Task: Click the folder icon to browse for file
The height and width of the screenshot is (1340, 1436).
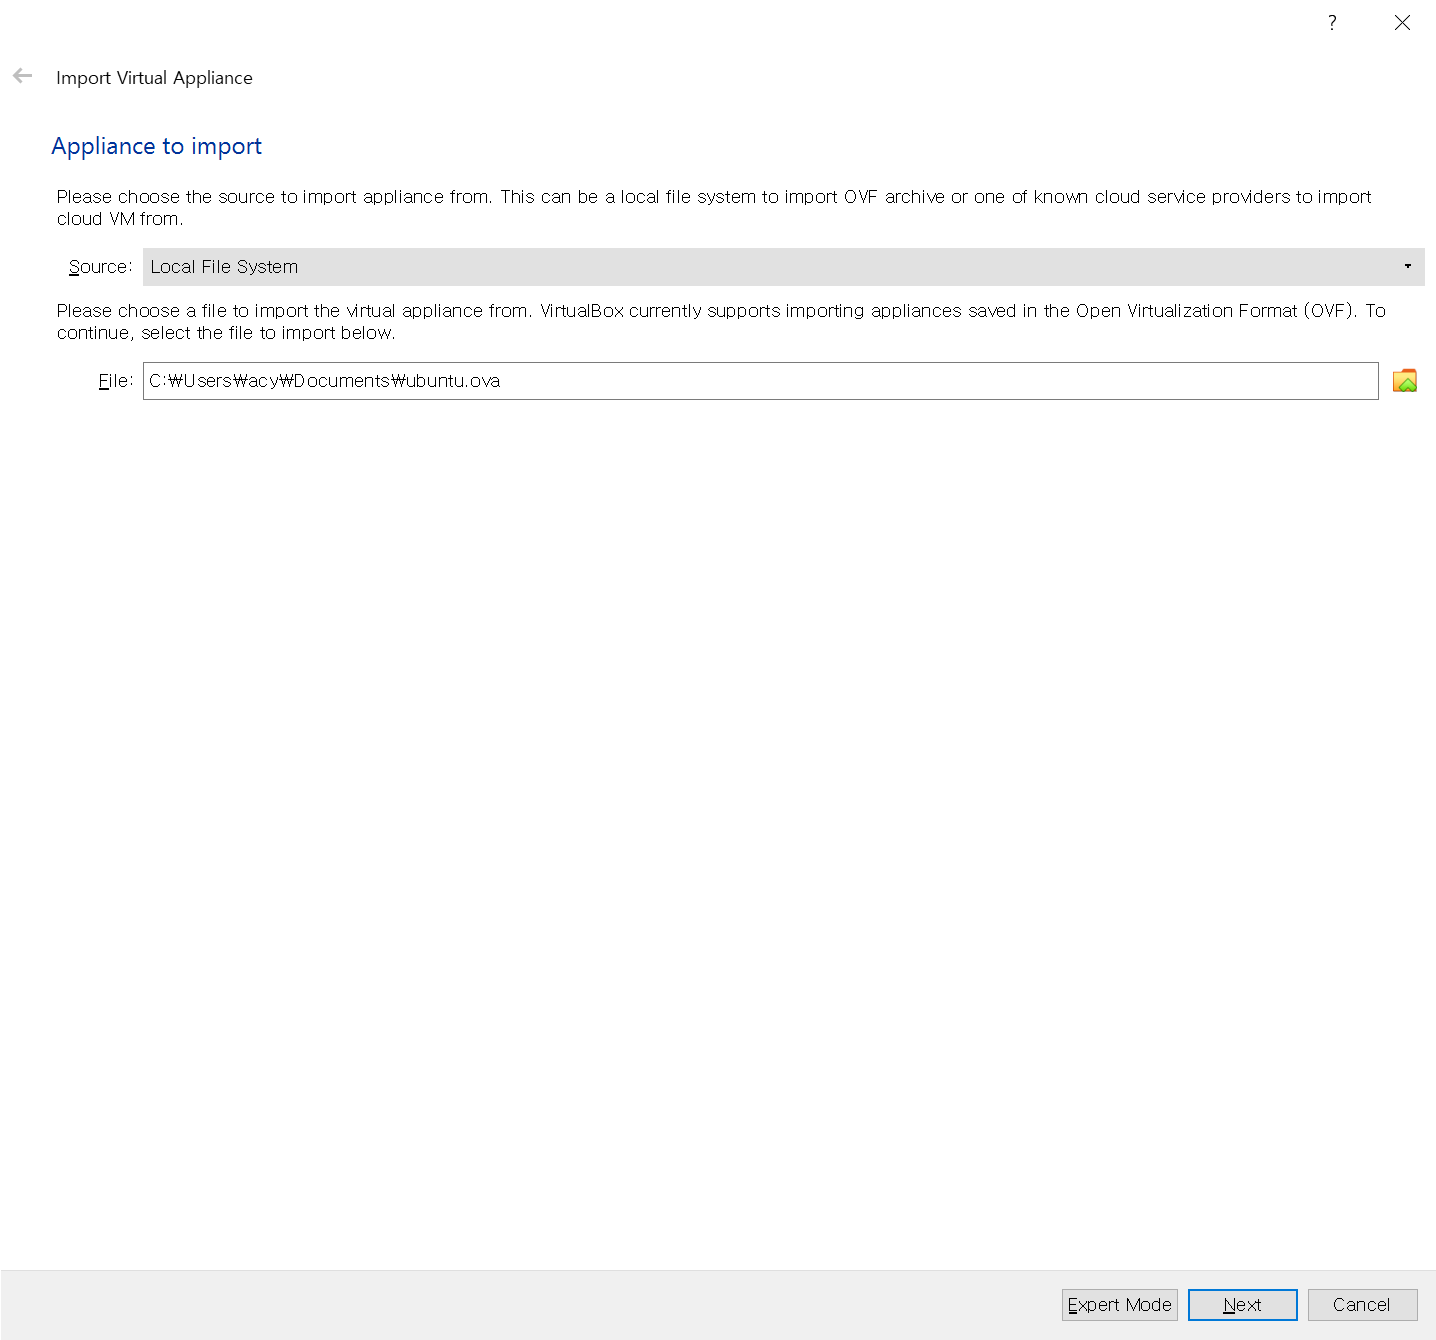Action: click(x=1404, y=381)
